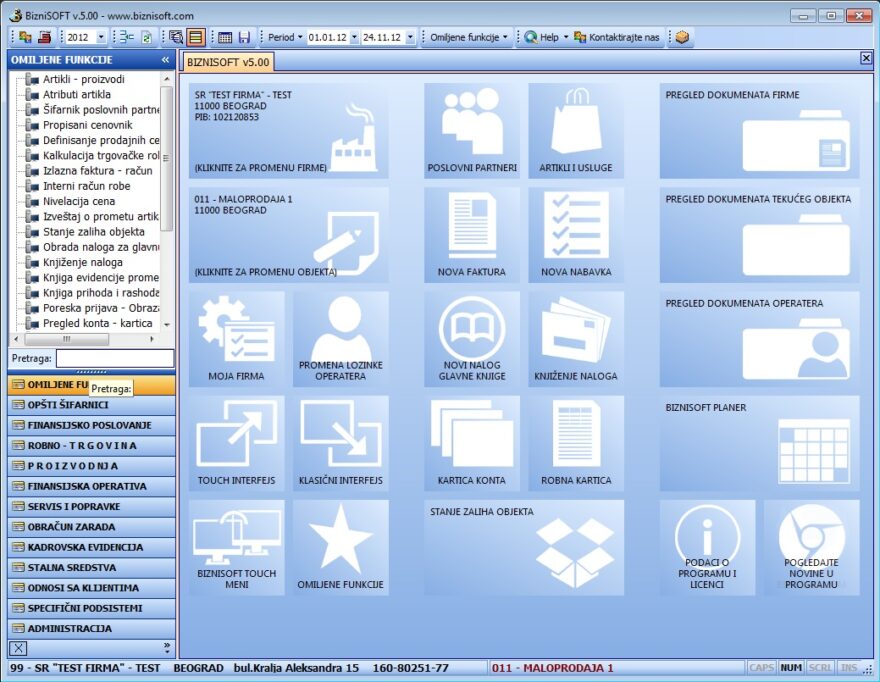Open Proizvodnja menu section
The height and width of the screenshot is (682, 880).
coord(91,466)
